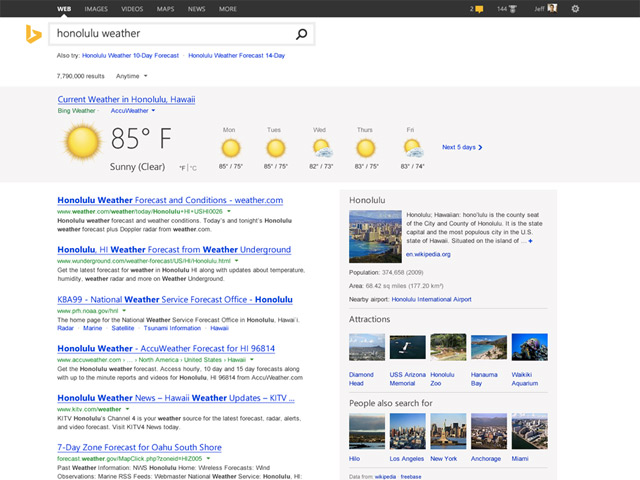
Task: Open the Hilo related search thumbnail
Action: (x=367, y=431)
